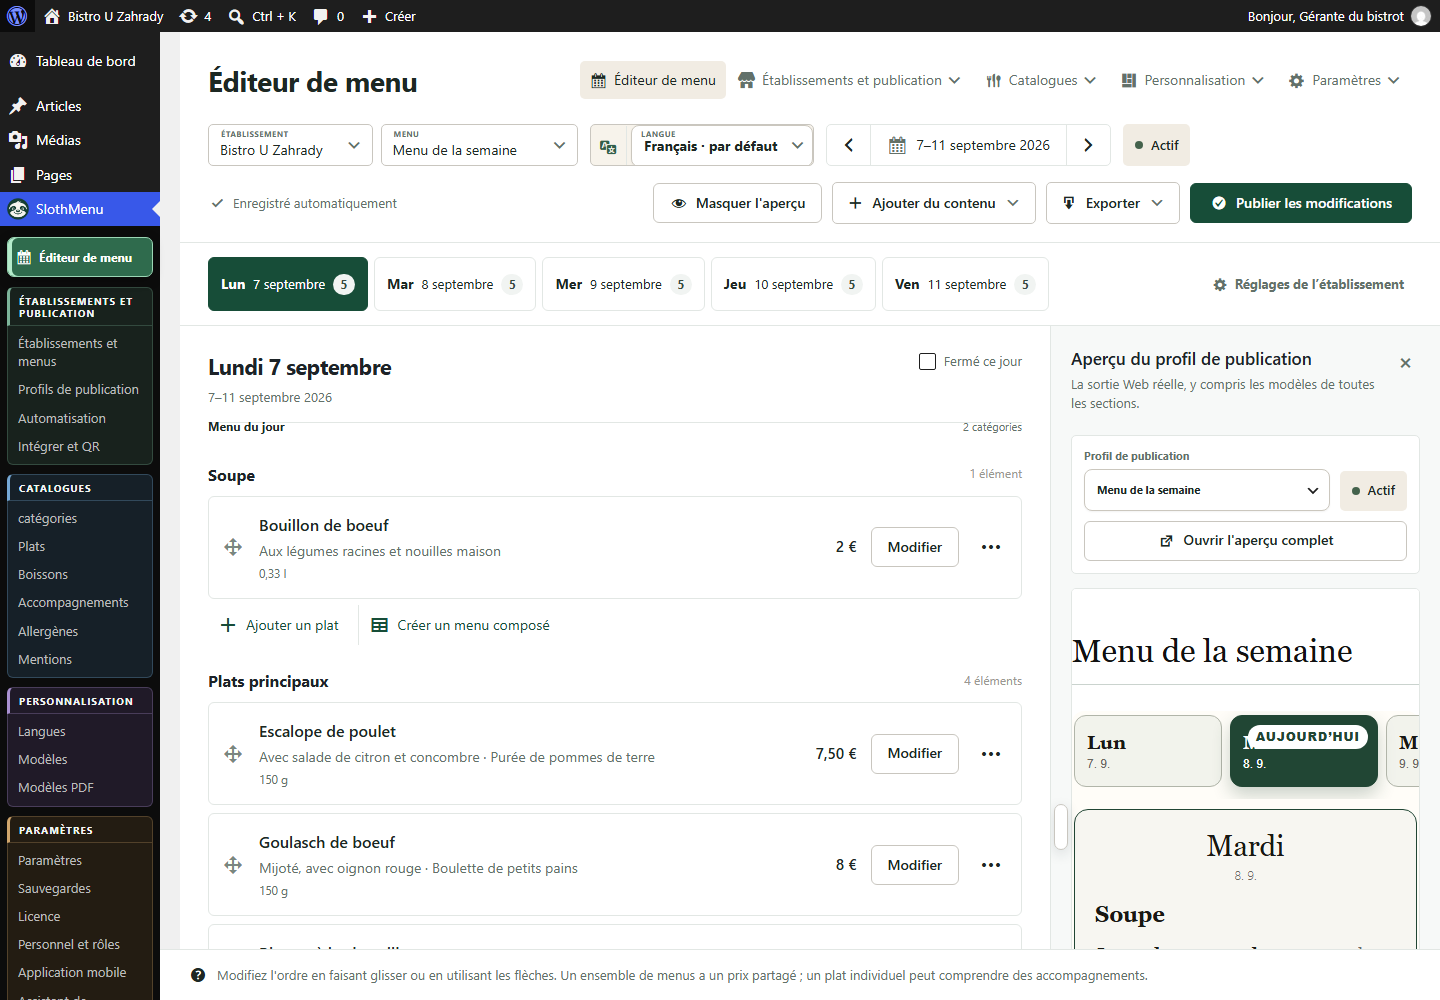Go to next week arrow
This screenshot has width=1440, height=1000.
(x=1088, y=145)
